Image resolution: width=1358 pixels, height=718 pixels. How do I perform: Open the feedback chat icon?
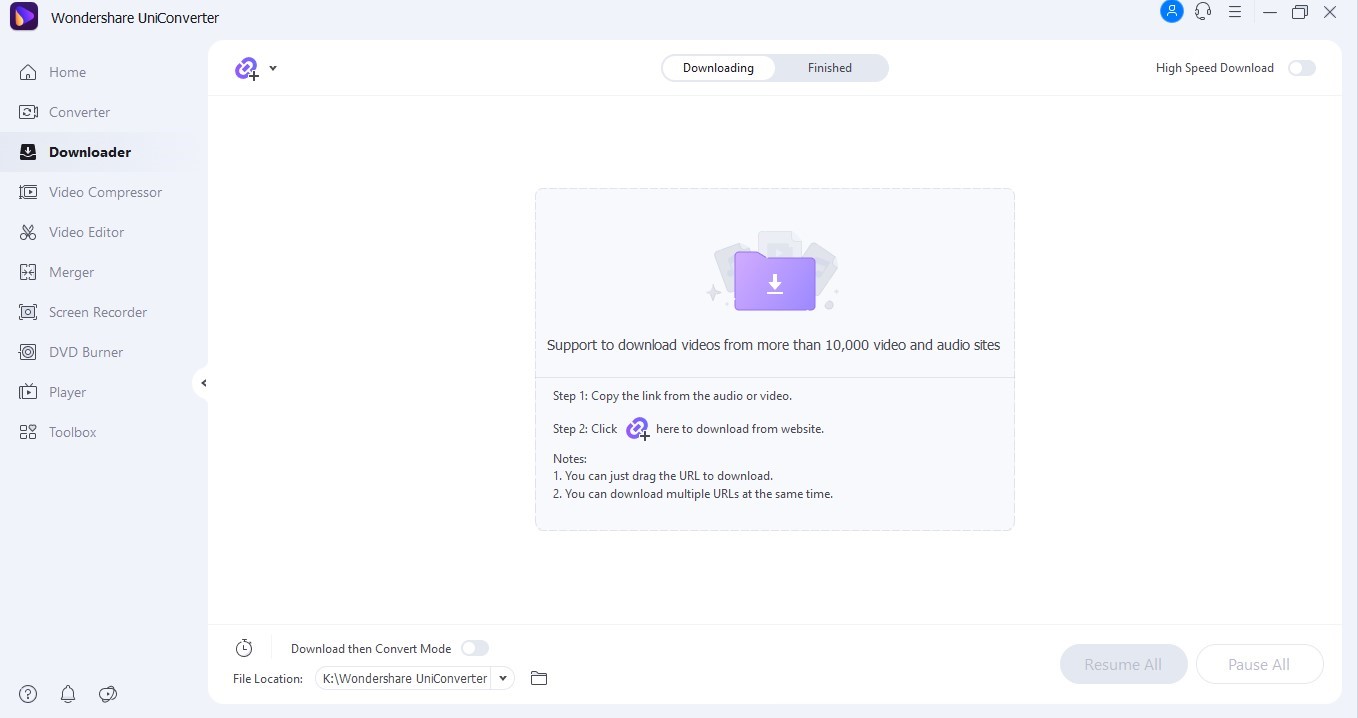click(109, 694)
